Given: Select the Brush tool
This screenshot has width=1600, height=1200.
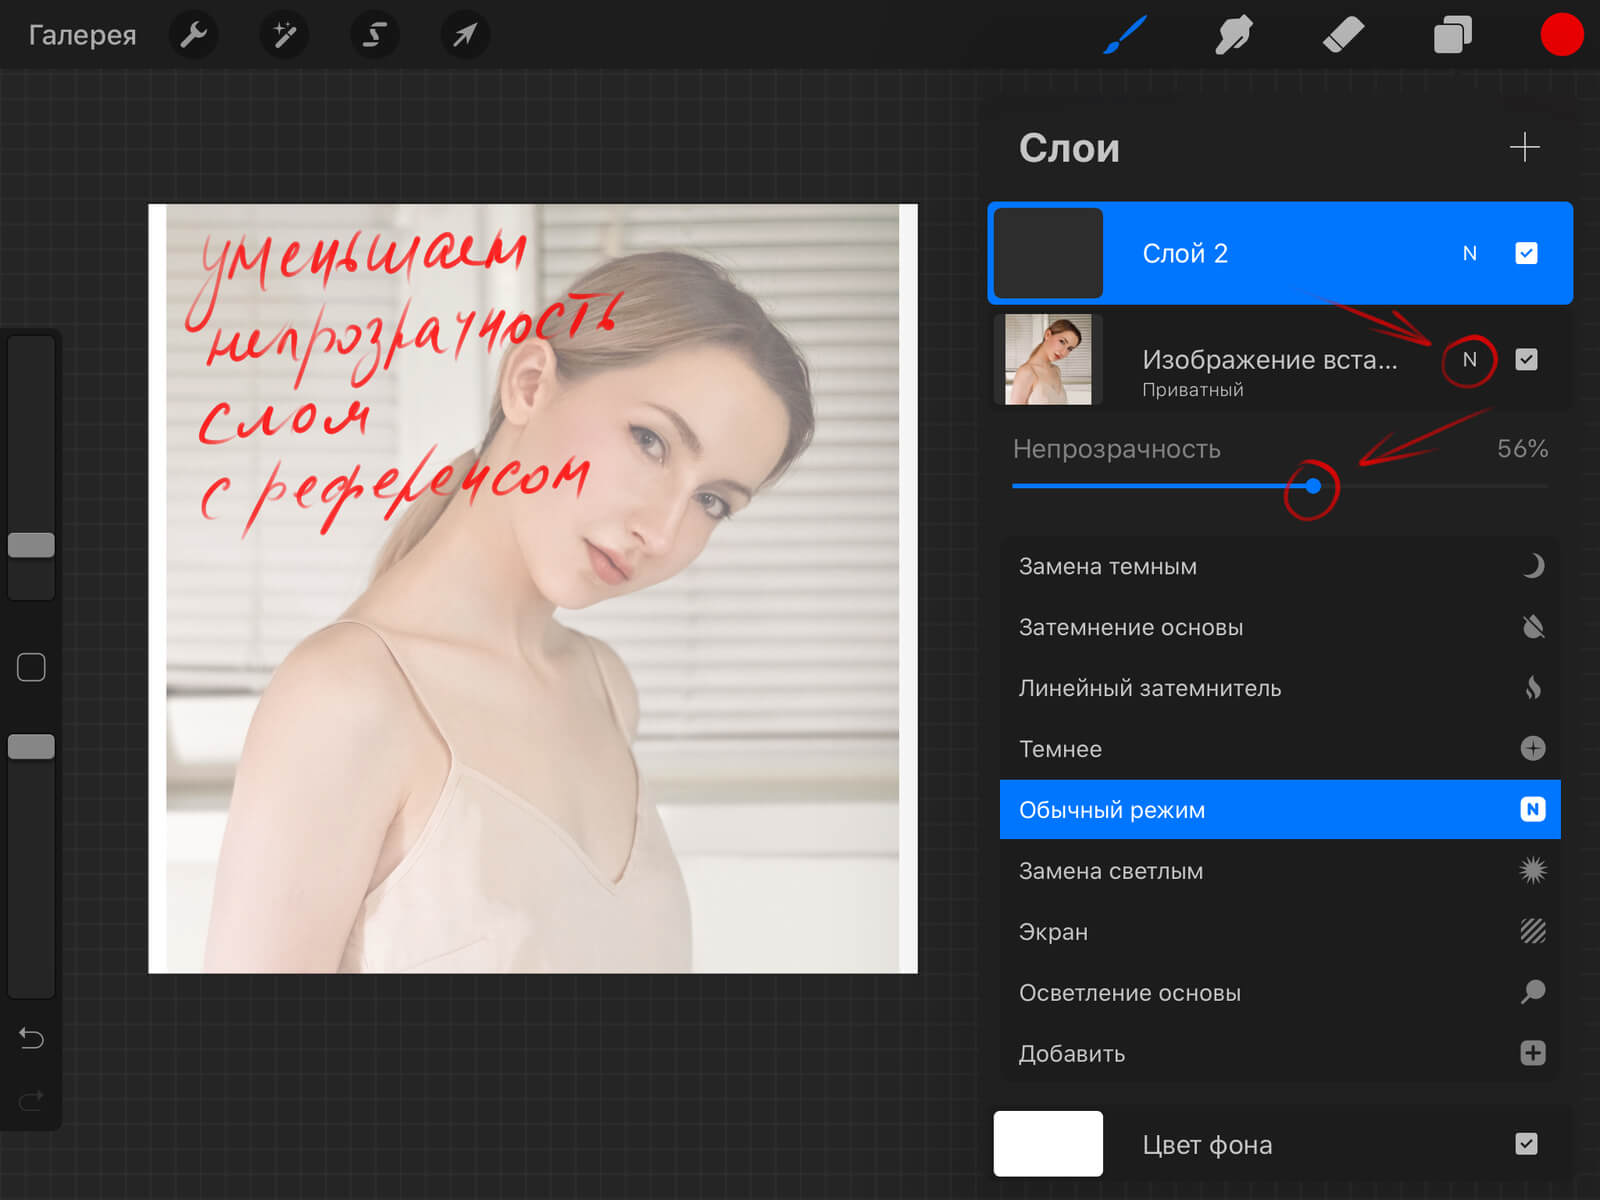Looking at the screenshot, I should [1125, 35].
